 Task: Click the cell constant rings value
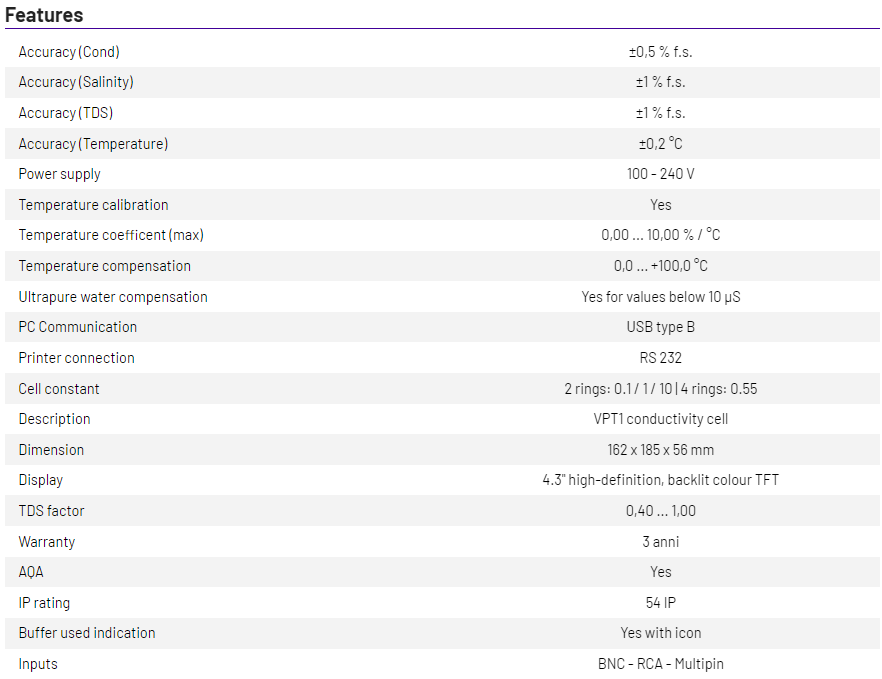pyautogui.click(x=660, y=389)
